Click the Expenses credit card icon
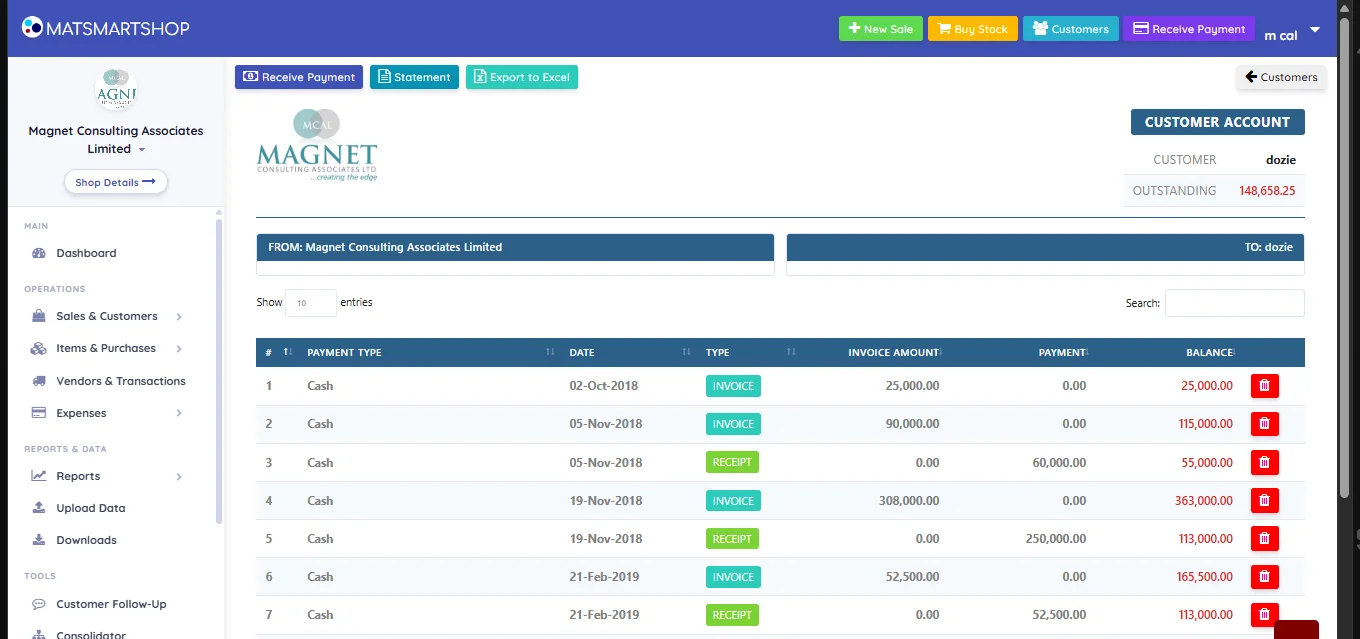 coord(39,413)
